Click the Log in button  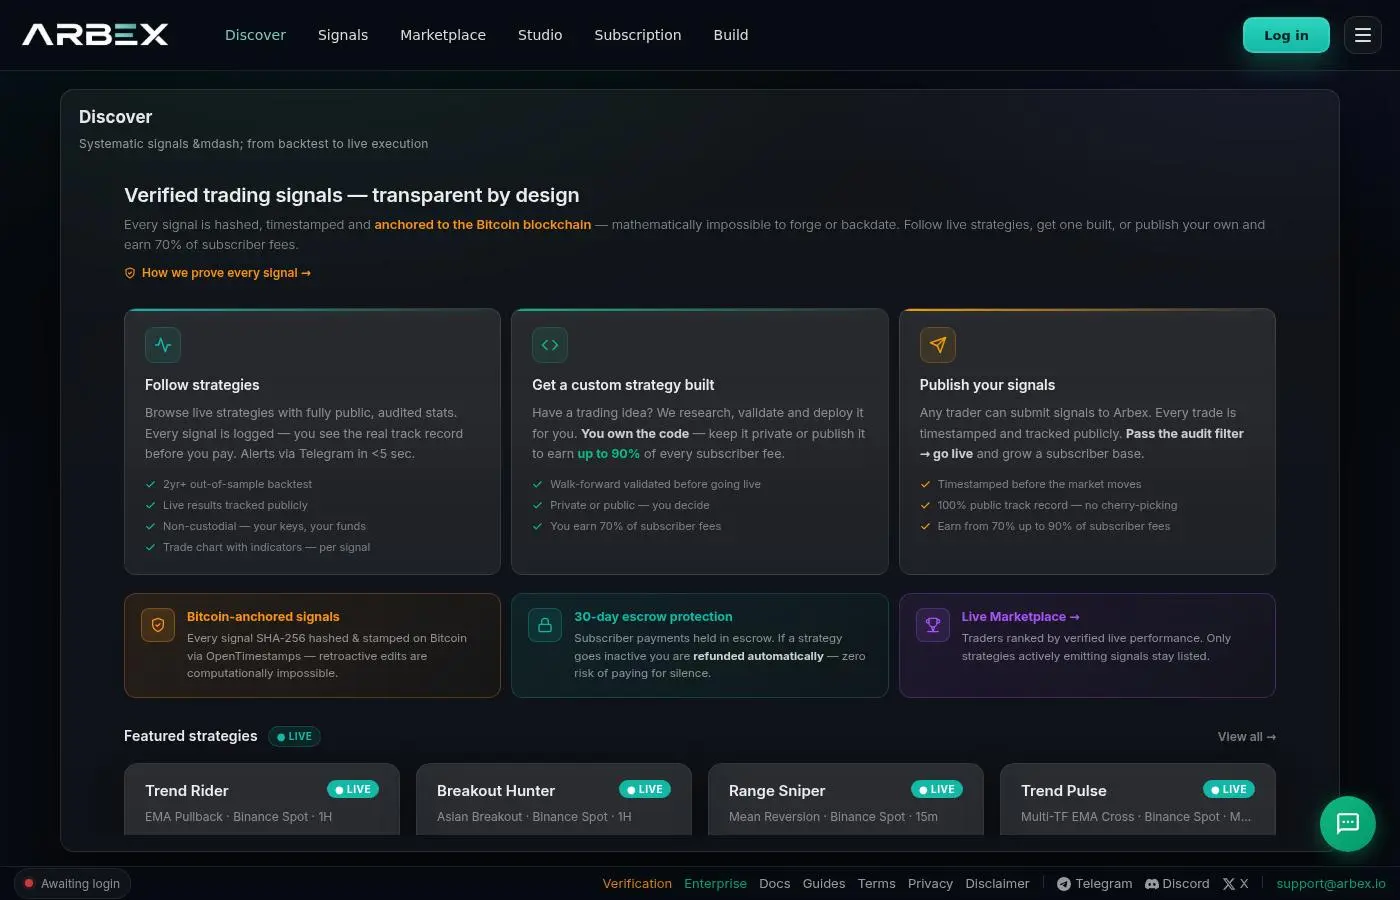1286,35
